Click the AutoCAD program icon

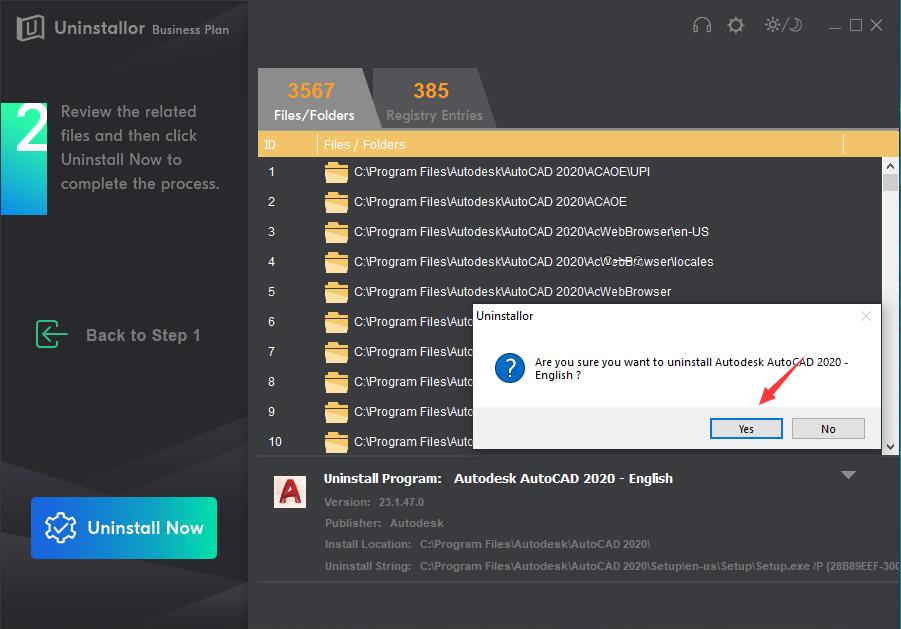click(x=290, y=492)
